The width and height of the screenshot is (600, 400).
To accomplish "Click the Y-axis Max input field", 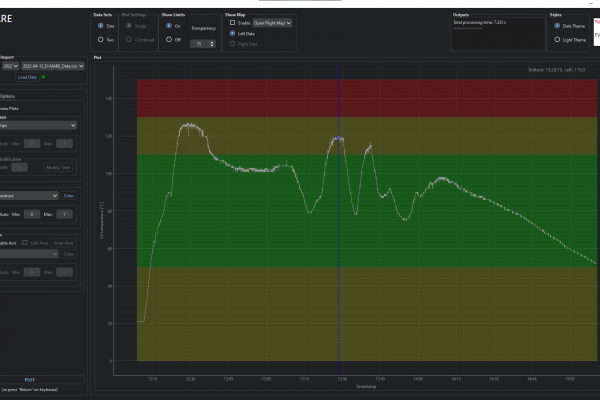I will point(65,214).
